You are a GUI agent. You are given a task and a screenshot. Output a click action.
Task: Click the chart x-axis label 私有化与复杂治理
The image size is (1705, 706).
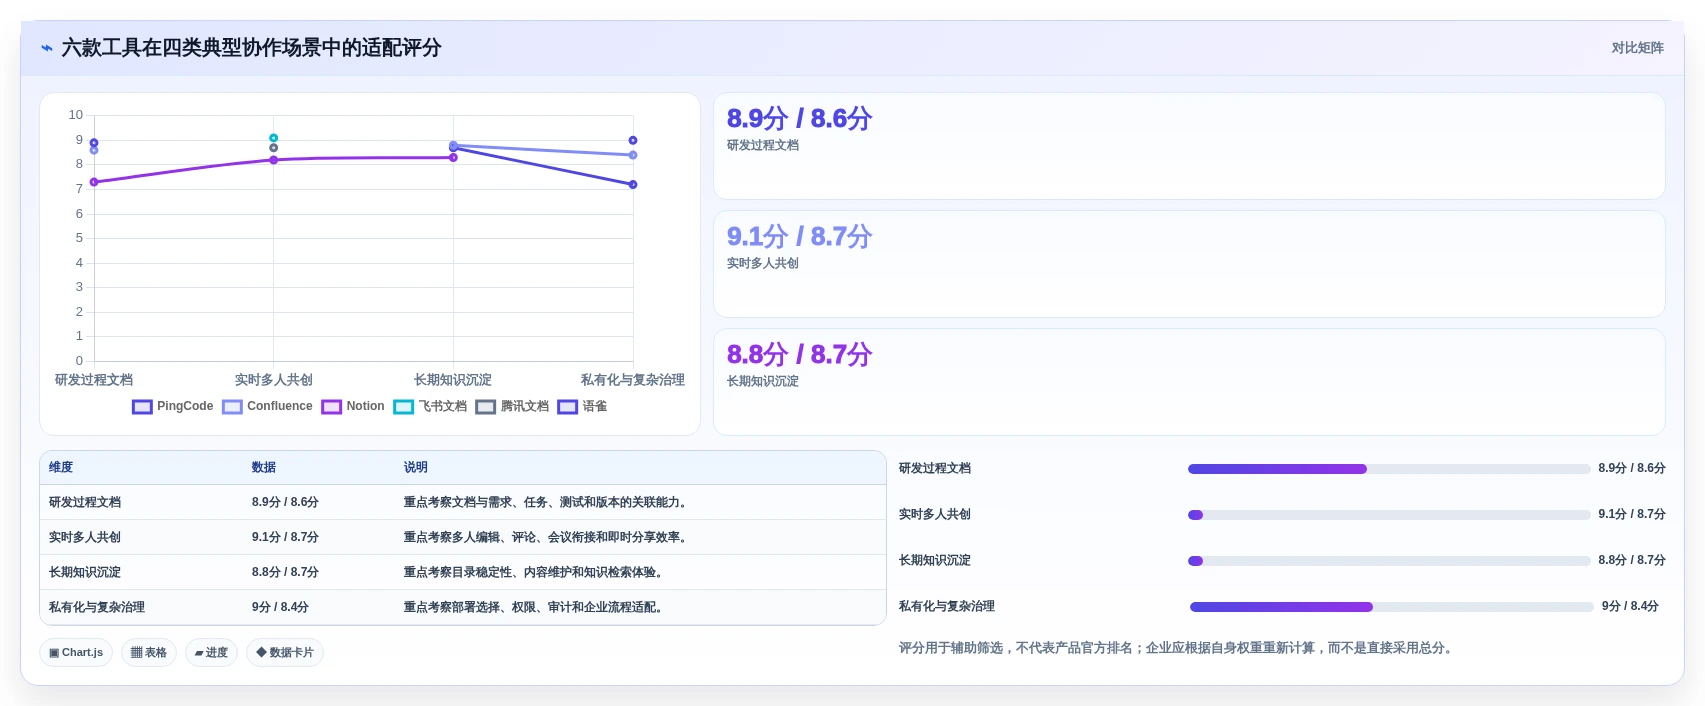click(x=633, y=380)
